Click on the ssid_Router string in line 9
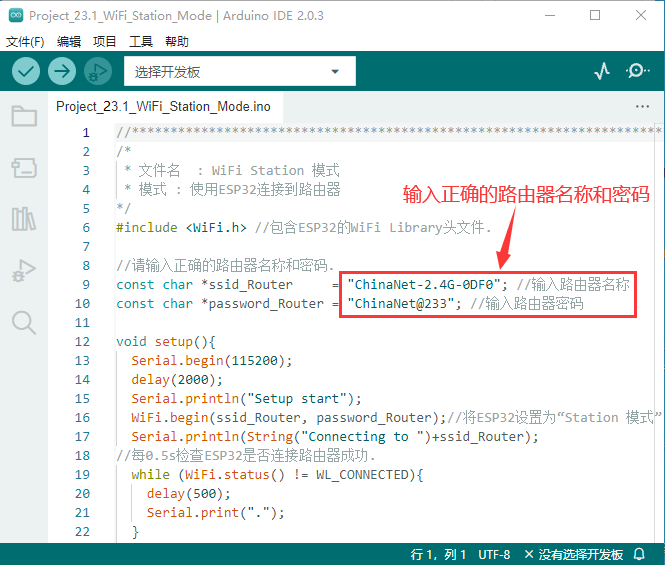Image resolution: width=665 pixels, height=565 pixels. pos(427,284)
